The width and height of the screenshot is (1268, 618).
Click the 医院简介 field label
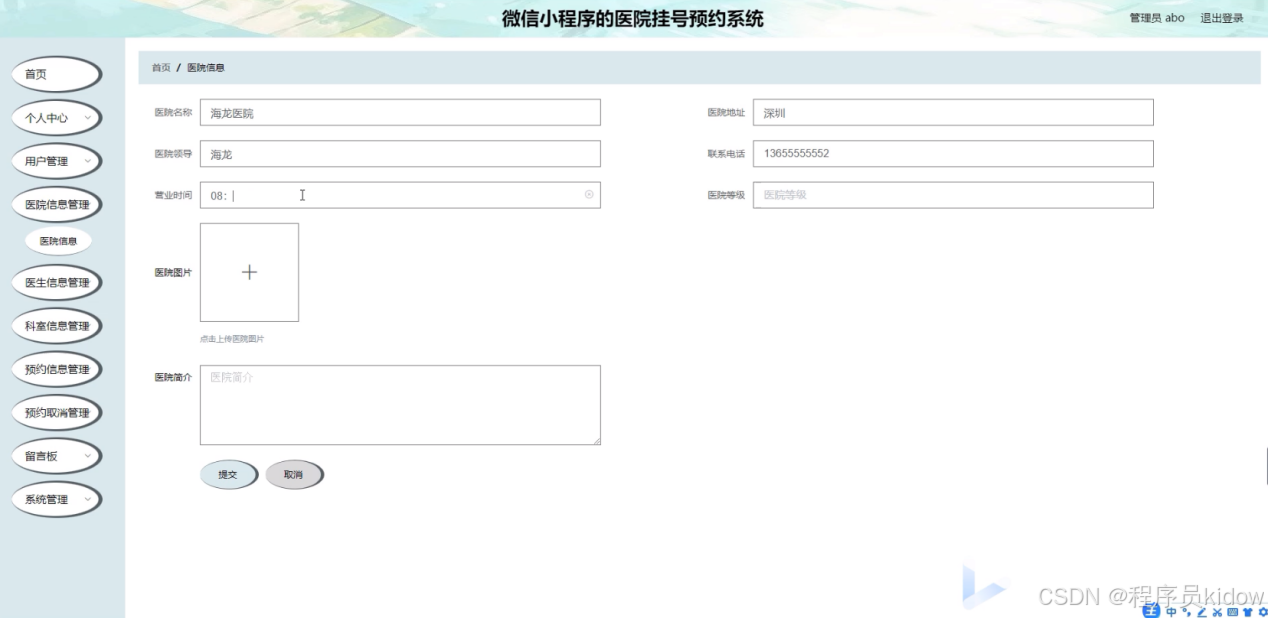pyautogui.click(x=173, y=377)
